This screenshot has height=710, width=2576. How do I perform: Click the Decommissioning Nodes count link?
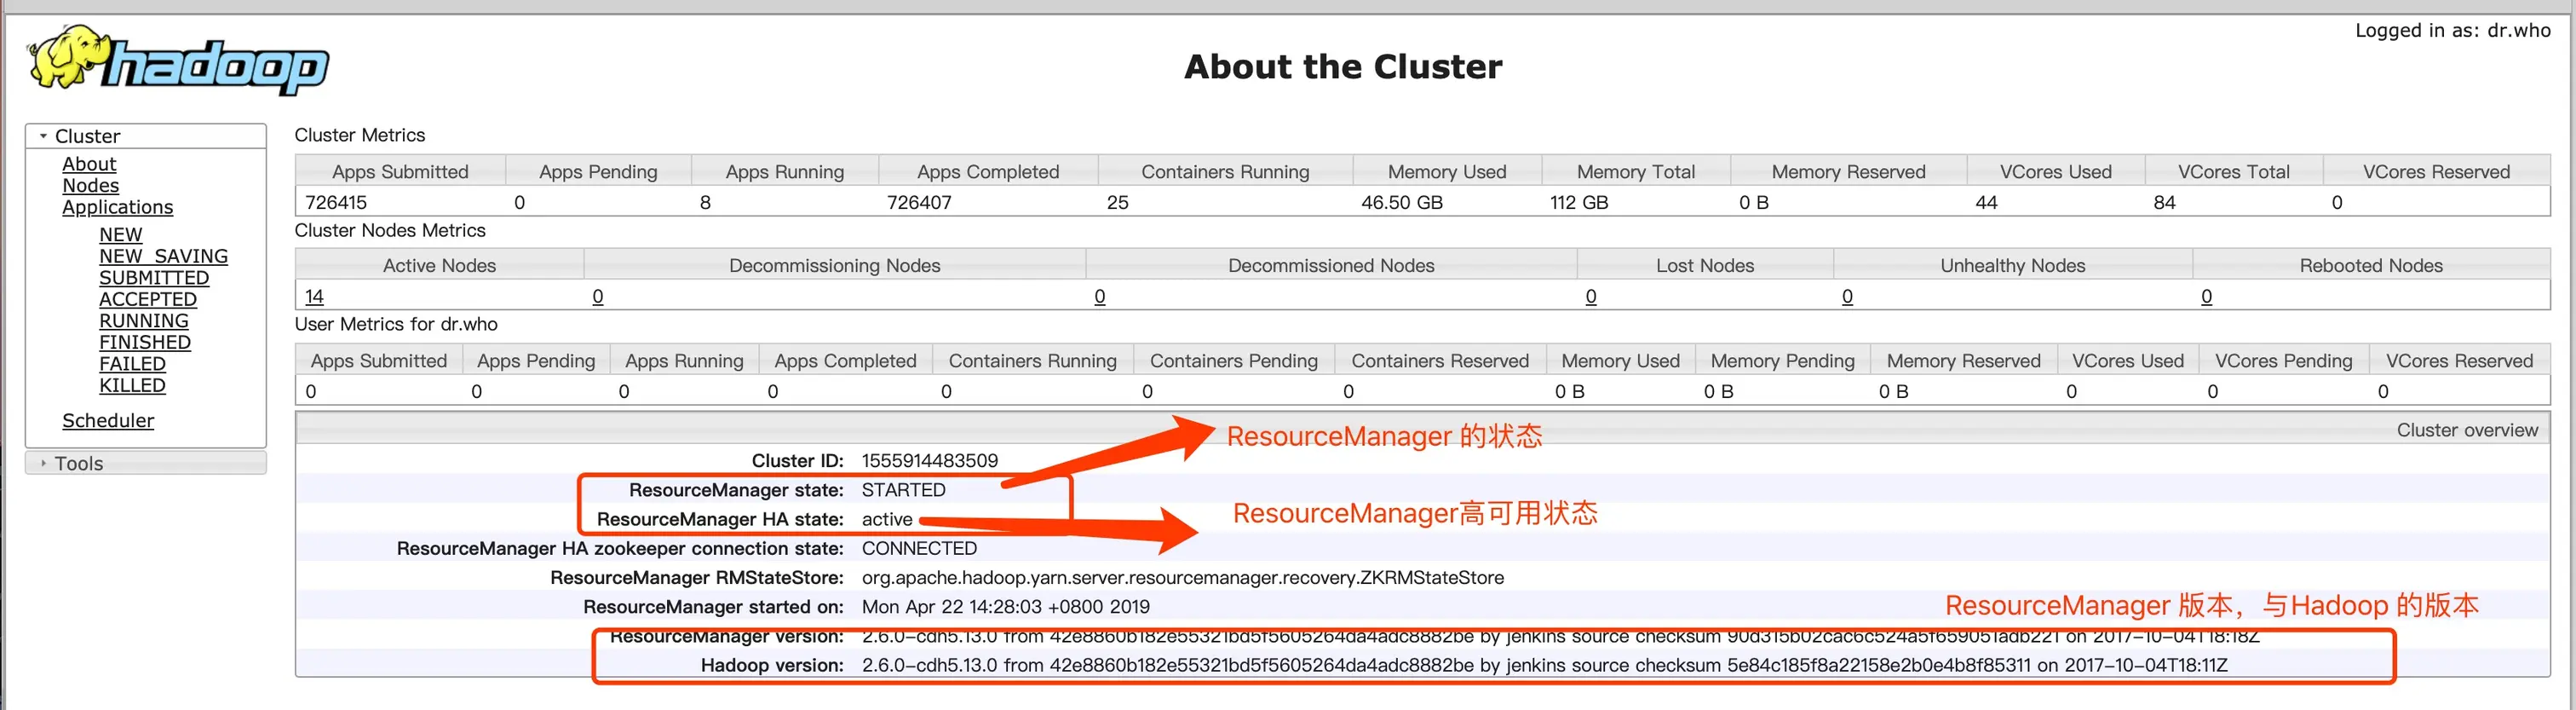(598, 297)
